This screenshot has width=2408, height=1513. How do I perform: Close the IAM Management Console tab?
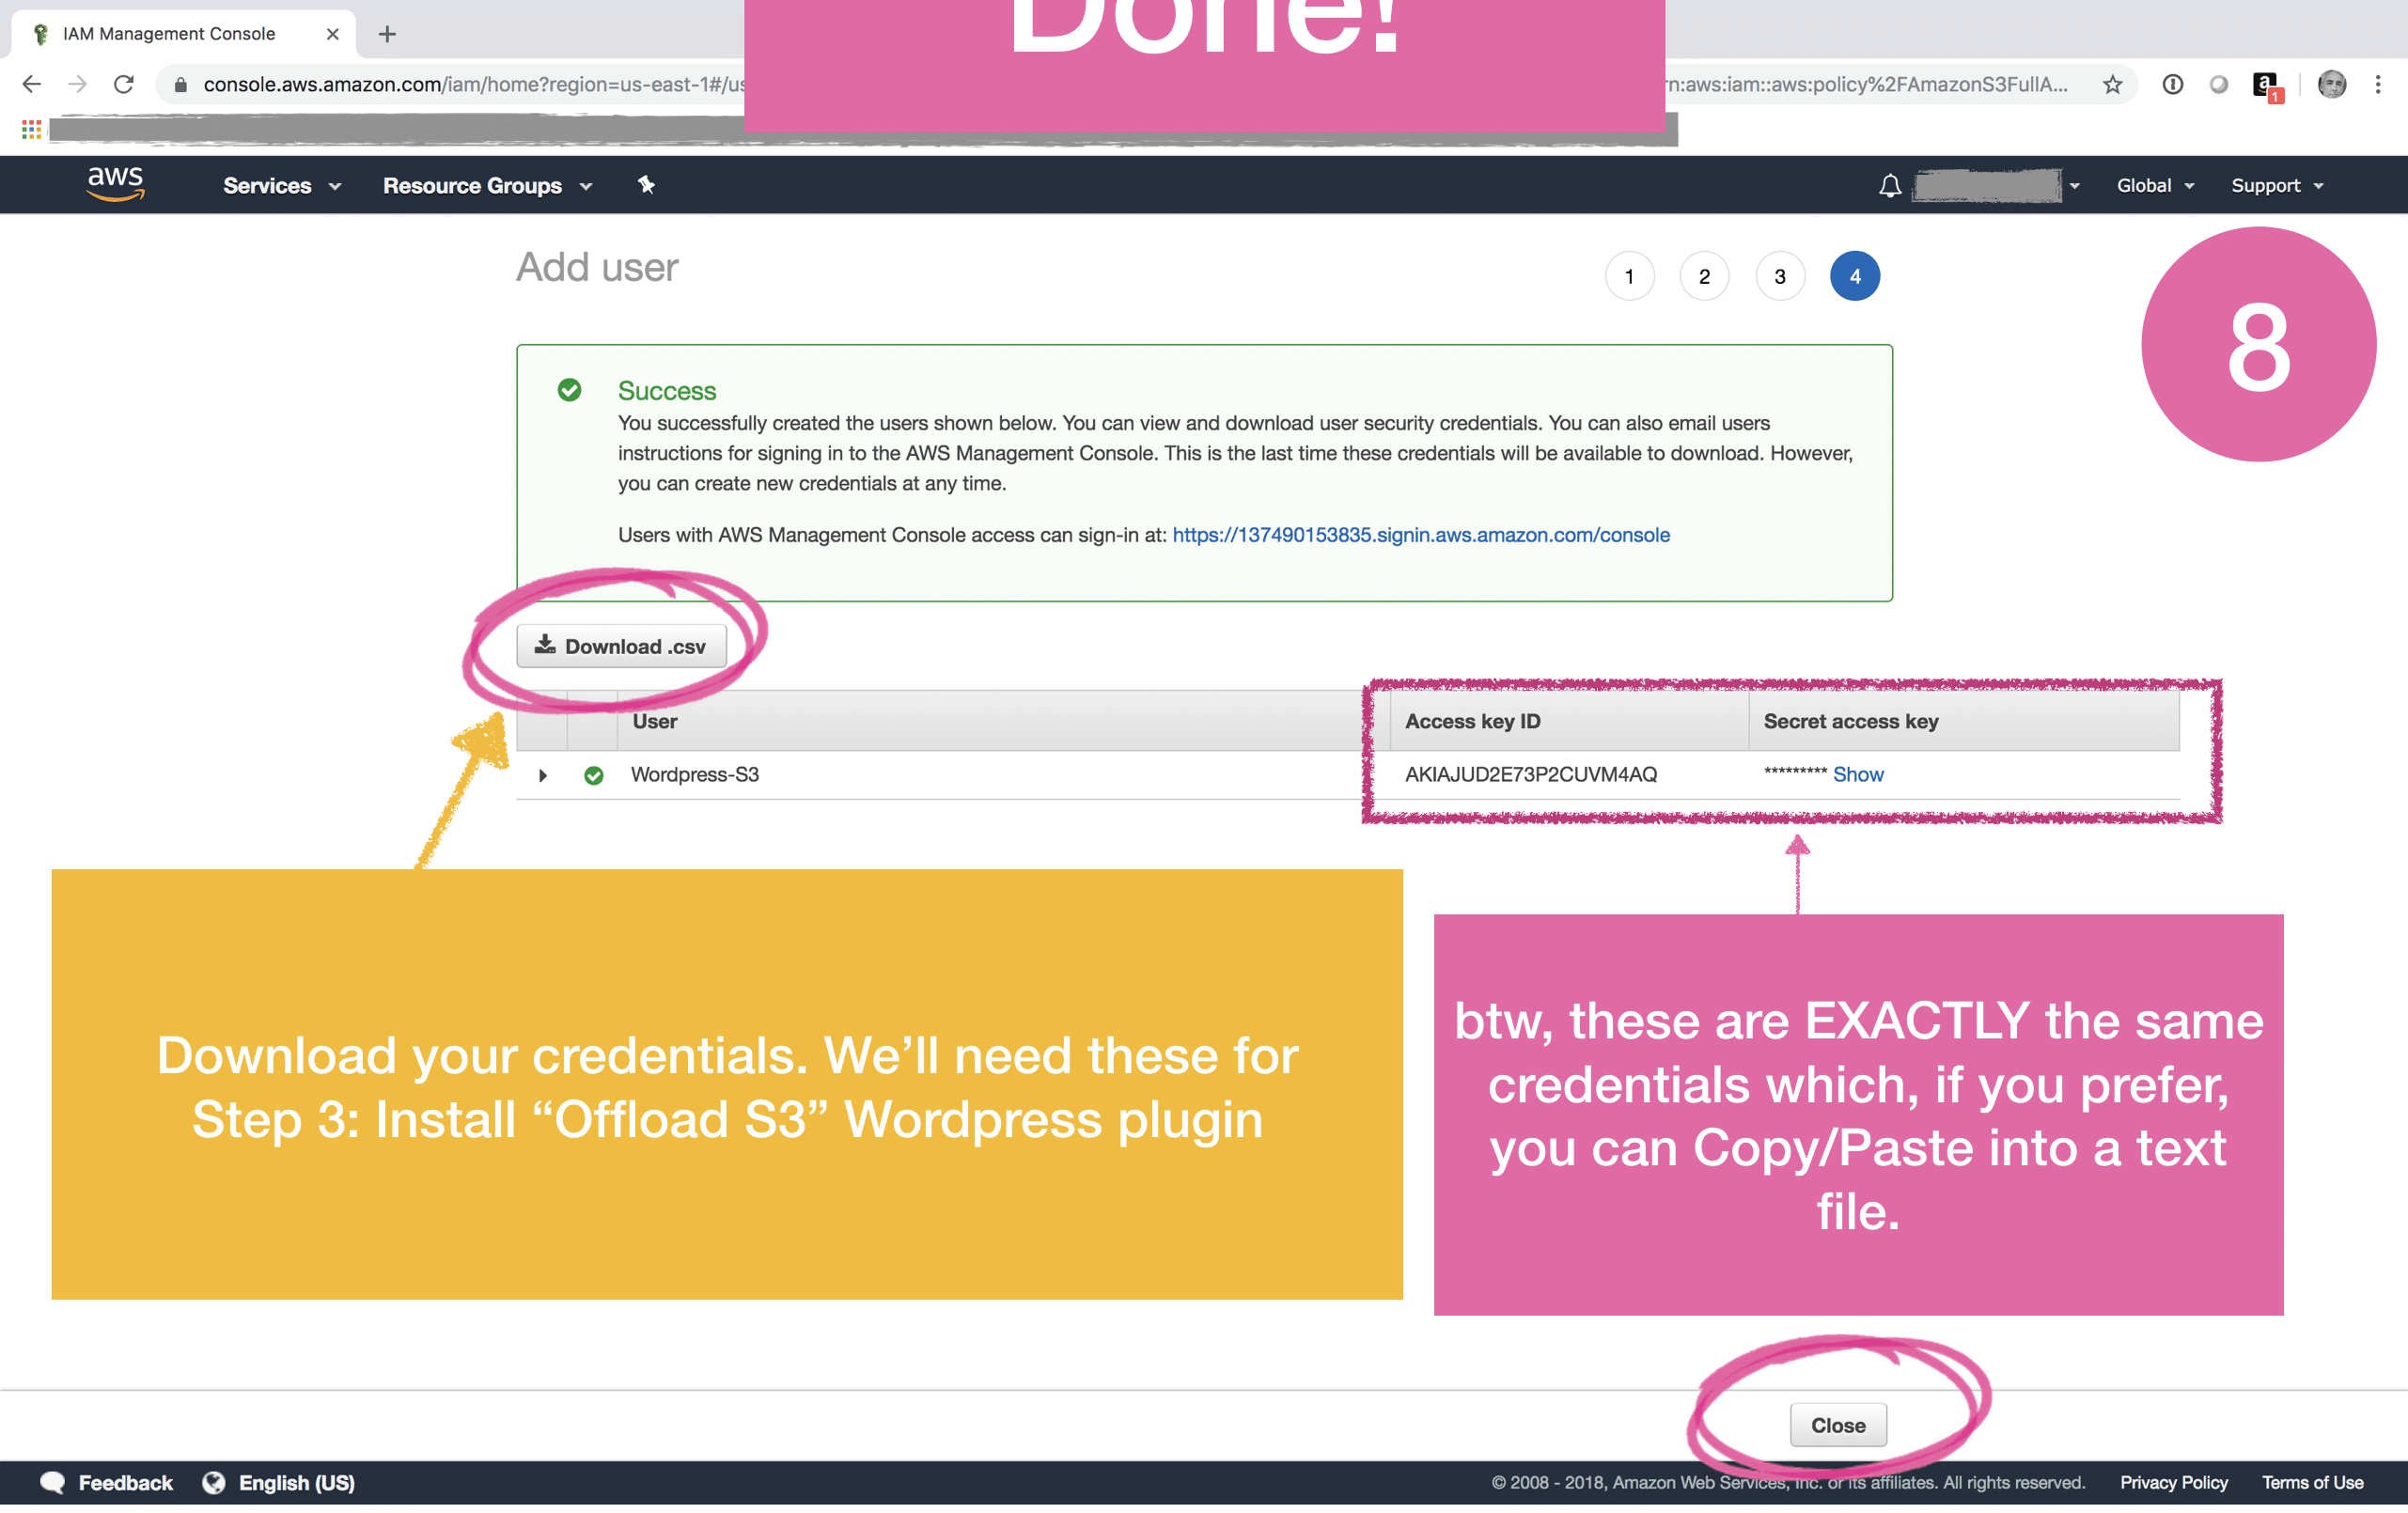tap(333, 34)
